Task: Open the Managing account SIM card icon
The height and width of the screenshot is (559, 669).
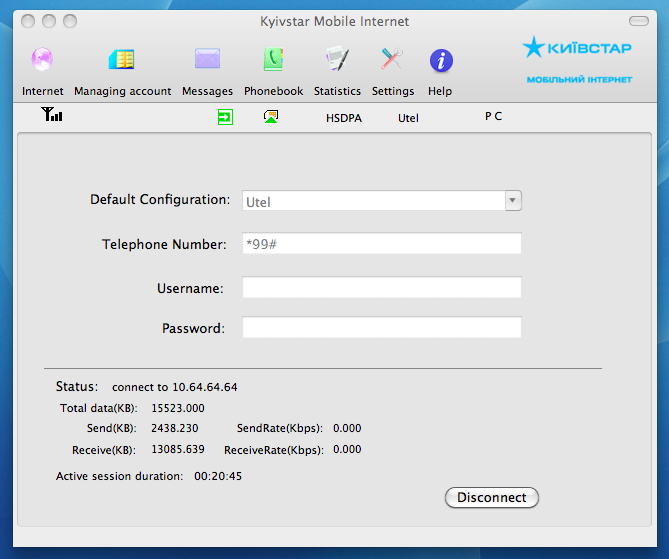Action: (122, 59)
